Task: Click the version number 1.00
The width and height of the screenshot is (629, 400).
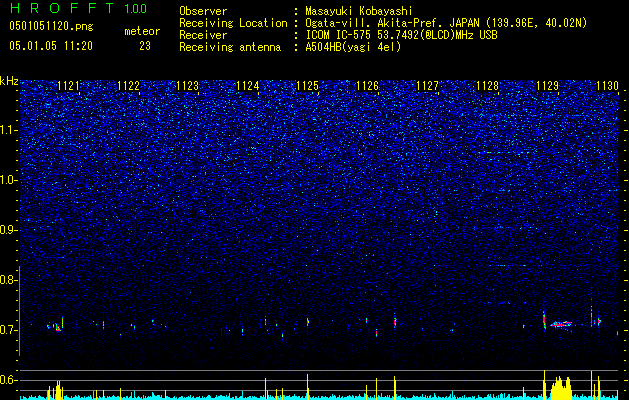Action: click(x=135, y=8)
